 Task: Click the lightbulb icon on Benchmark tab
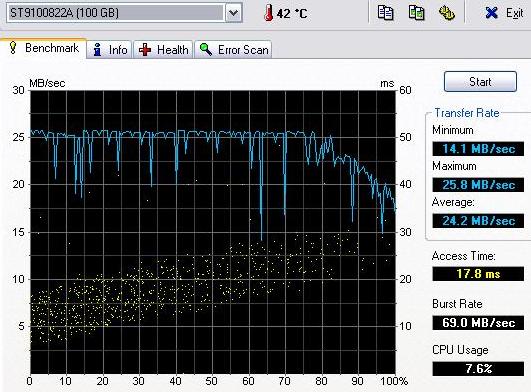point(13,48)
